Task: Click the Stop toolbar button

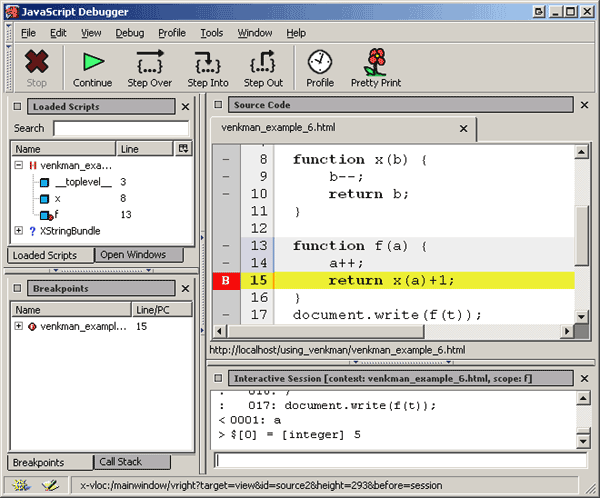Action: coord(37,68)
